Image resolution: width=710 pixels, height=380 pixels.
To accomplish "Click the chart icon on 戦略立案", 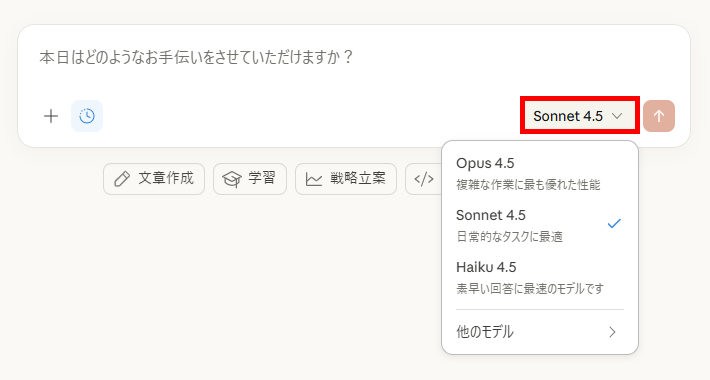I will click(314, 179).
